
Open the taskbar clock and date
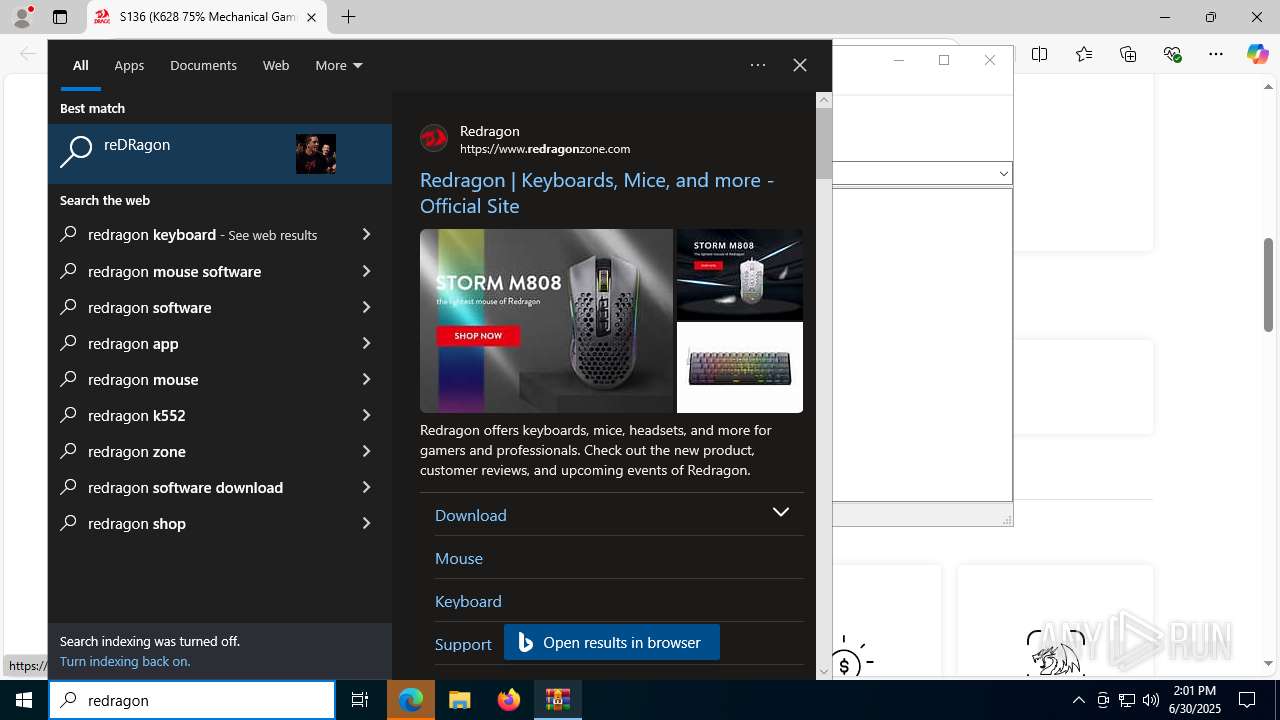pos(1195,700)
